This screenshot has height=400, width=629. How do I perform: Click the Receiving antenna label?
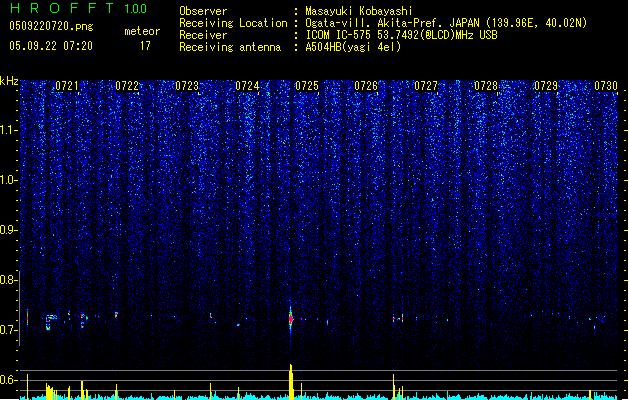tap(230, 47)
